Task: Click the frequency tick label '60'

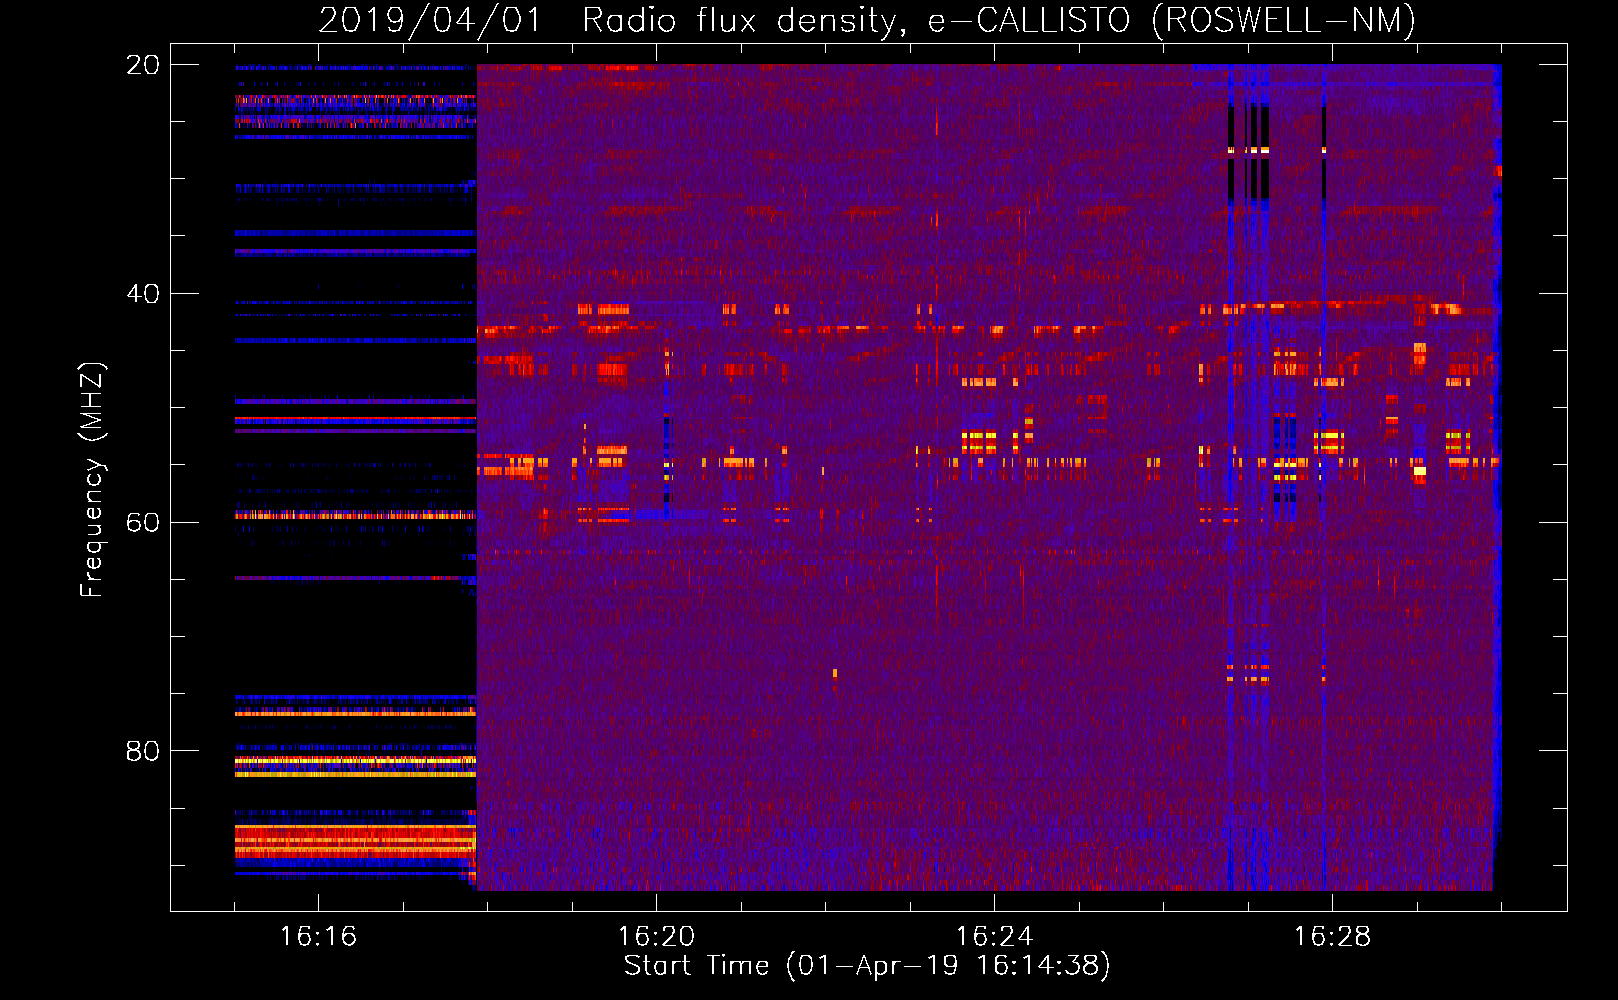Action: point(143,522)
